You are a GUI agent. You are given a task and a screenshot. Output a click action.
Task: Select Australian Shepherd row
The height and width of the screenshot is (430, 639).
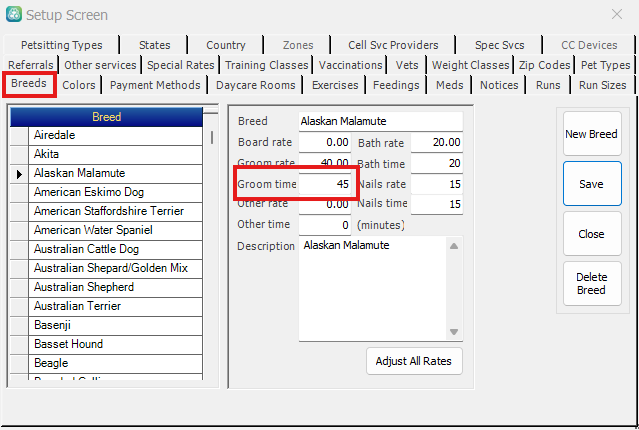[x=115, y=287]
